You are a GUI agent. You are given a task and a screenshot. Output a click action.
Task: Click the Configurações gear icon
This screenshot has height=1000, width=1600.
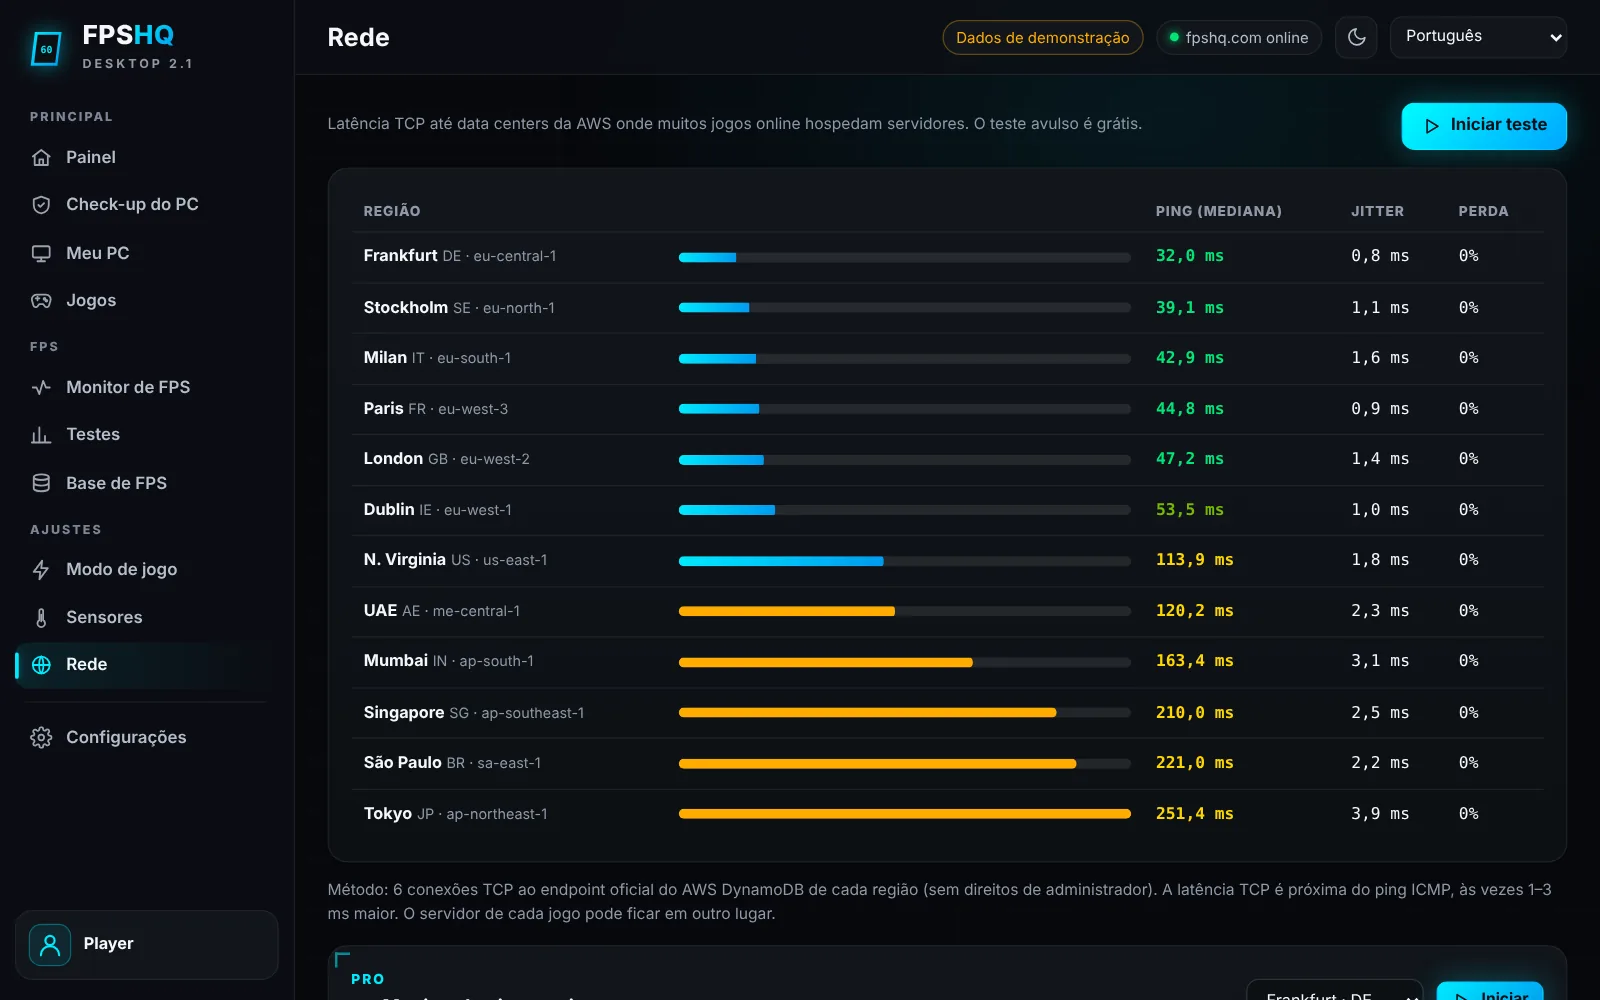click(x=41, y=737)
